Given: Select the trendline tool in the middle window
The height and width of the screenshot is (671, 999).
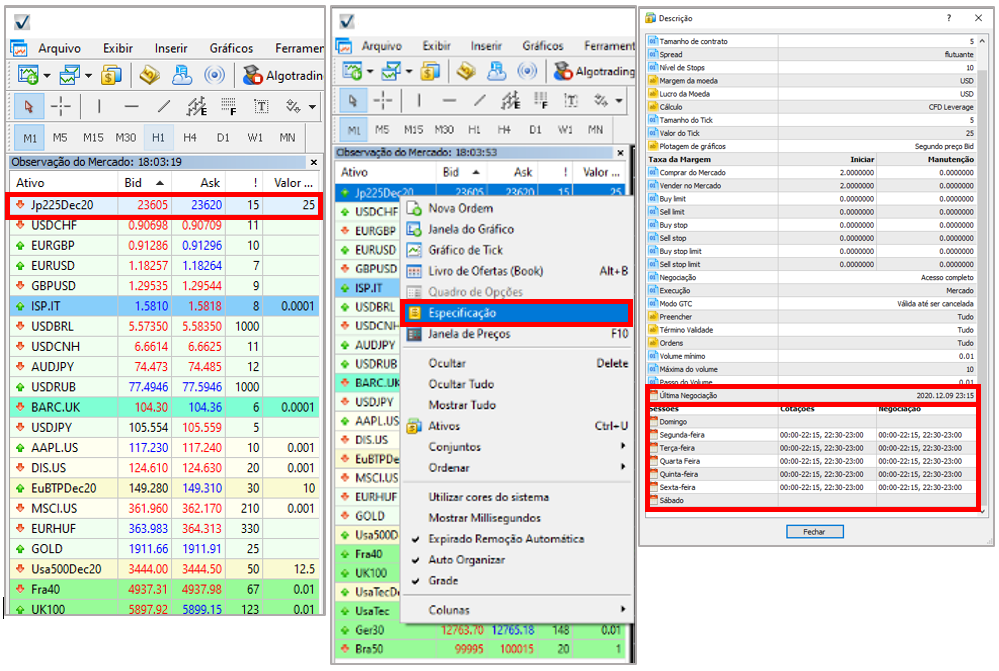Looking at the screenshot, I should pos(479,100).
